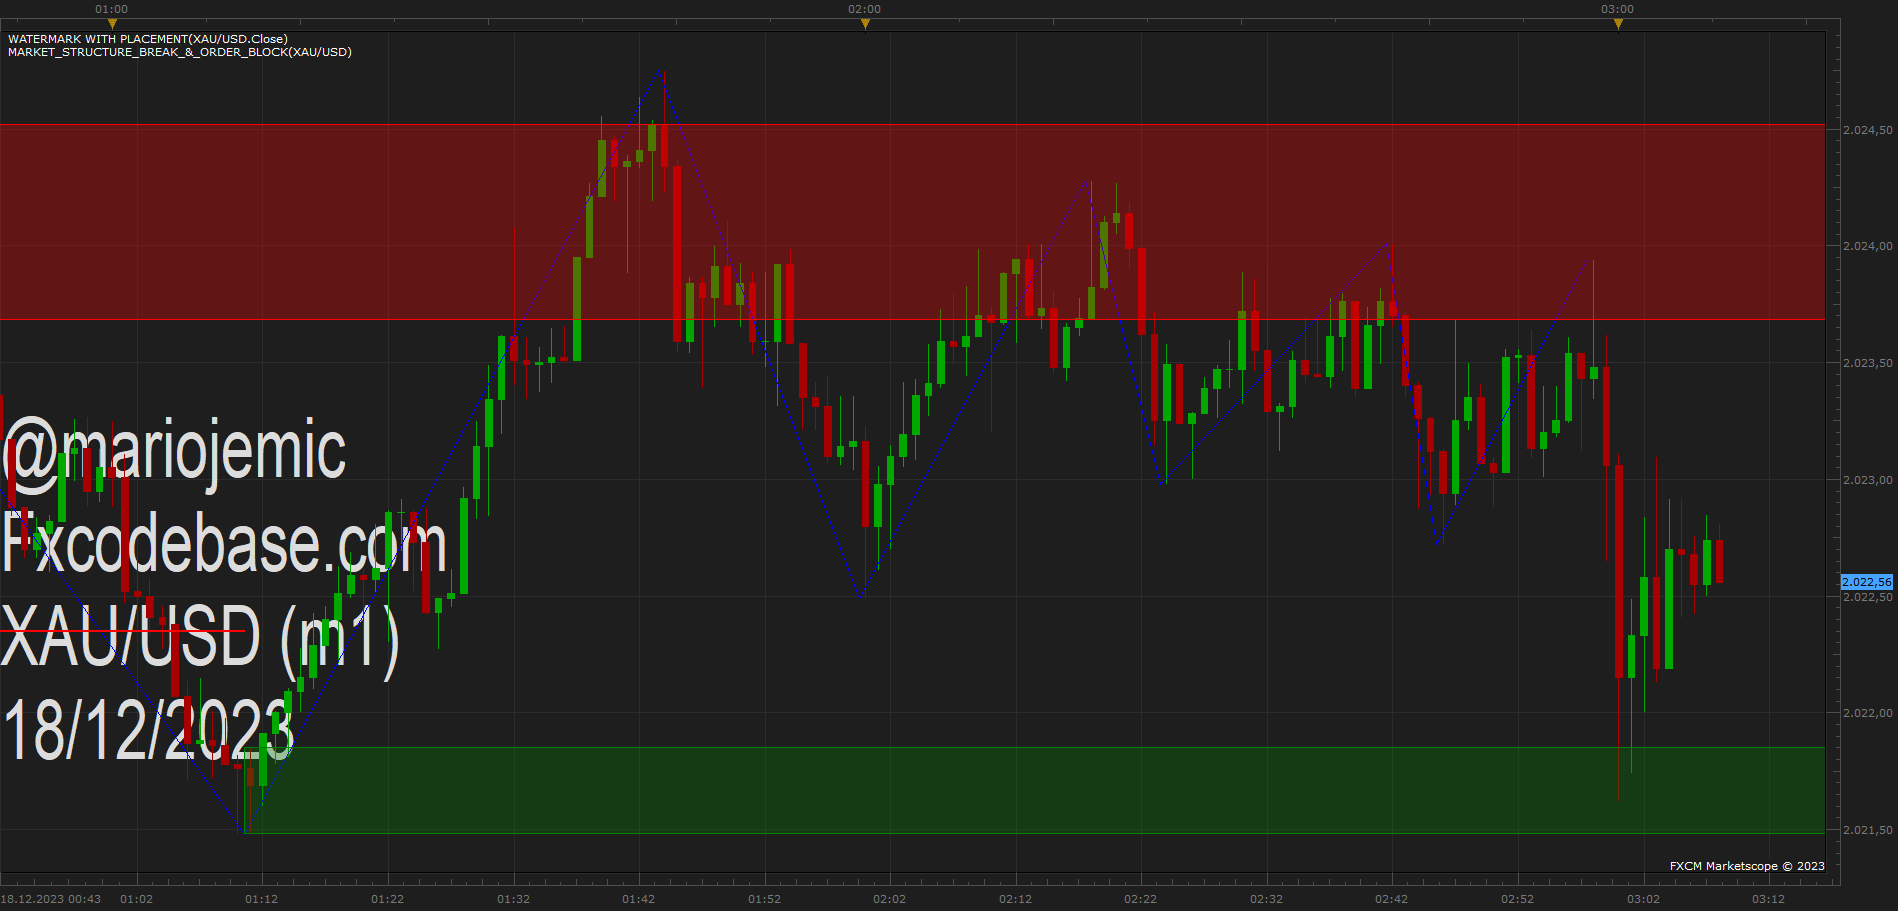Click the 02:22 time axis label

coord(1141,899)
